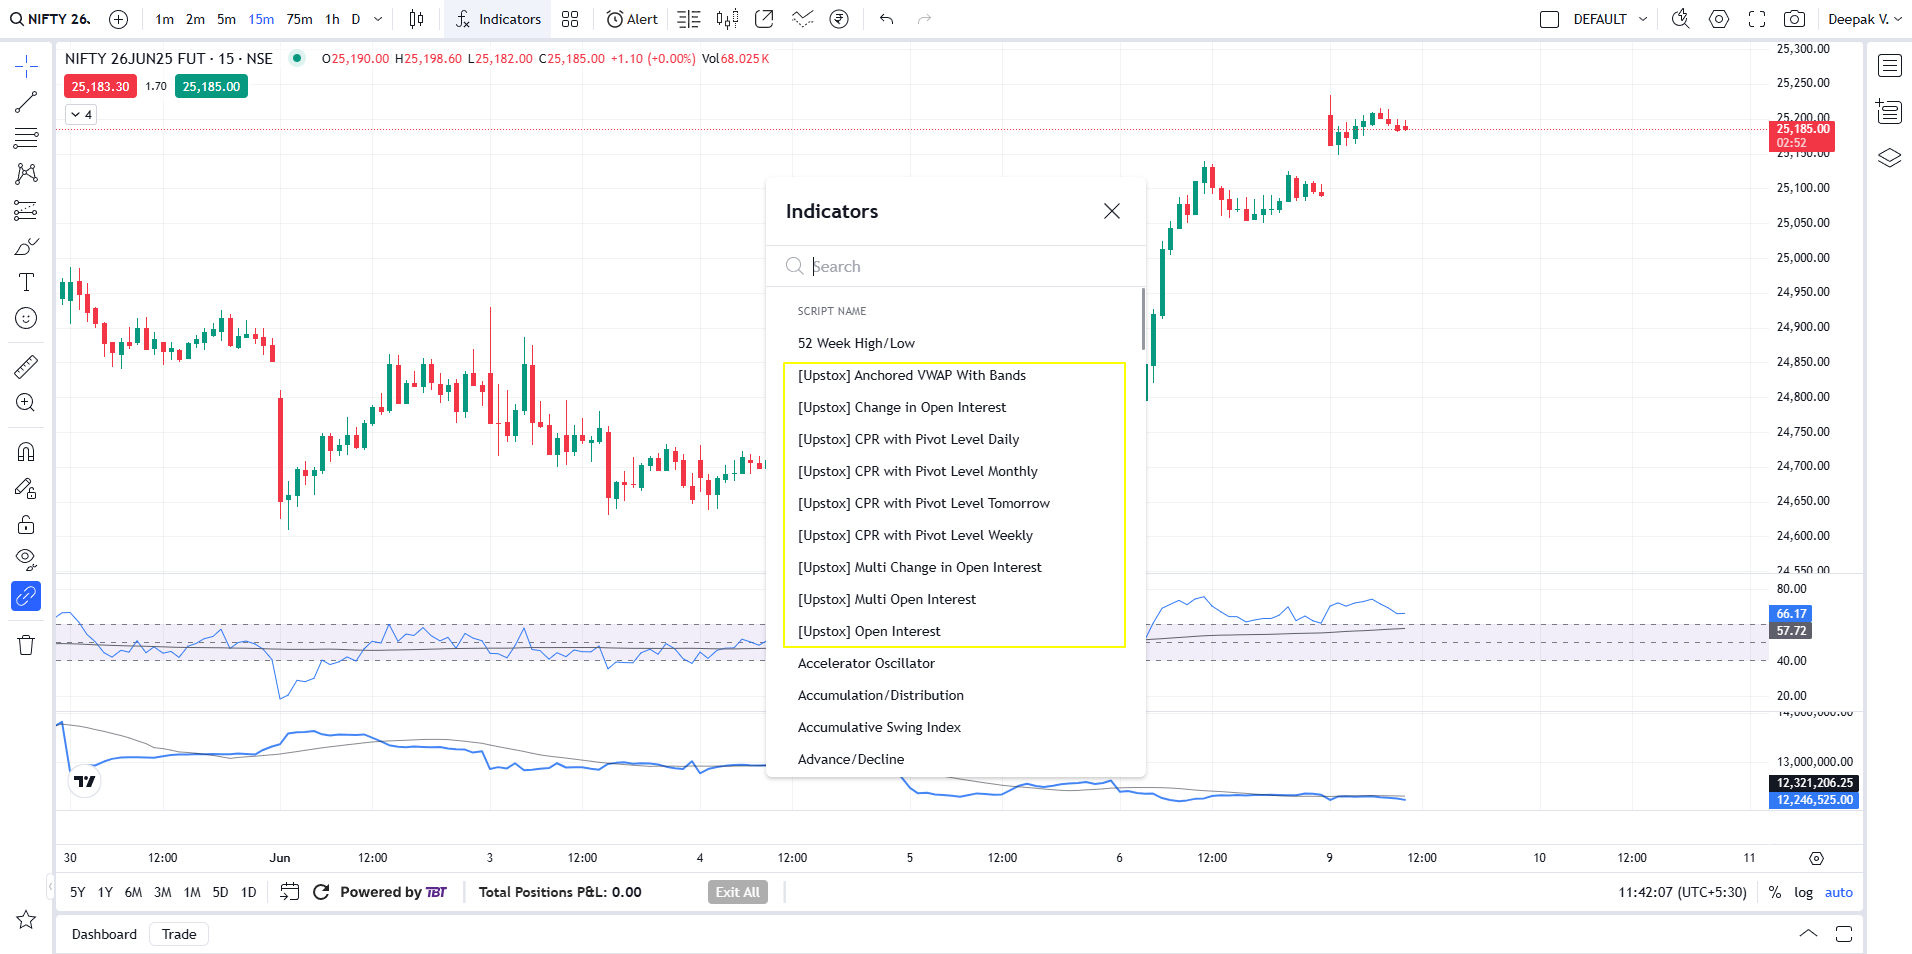Viewport: 1912px width, 954px height.
Task: Toggle the auto scale option
Action: (x=1839, y=892)
